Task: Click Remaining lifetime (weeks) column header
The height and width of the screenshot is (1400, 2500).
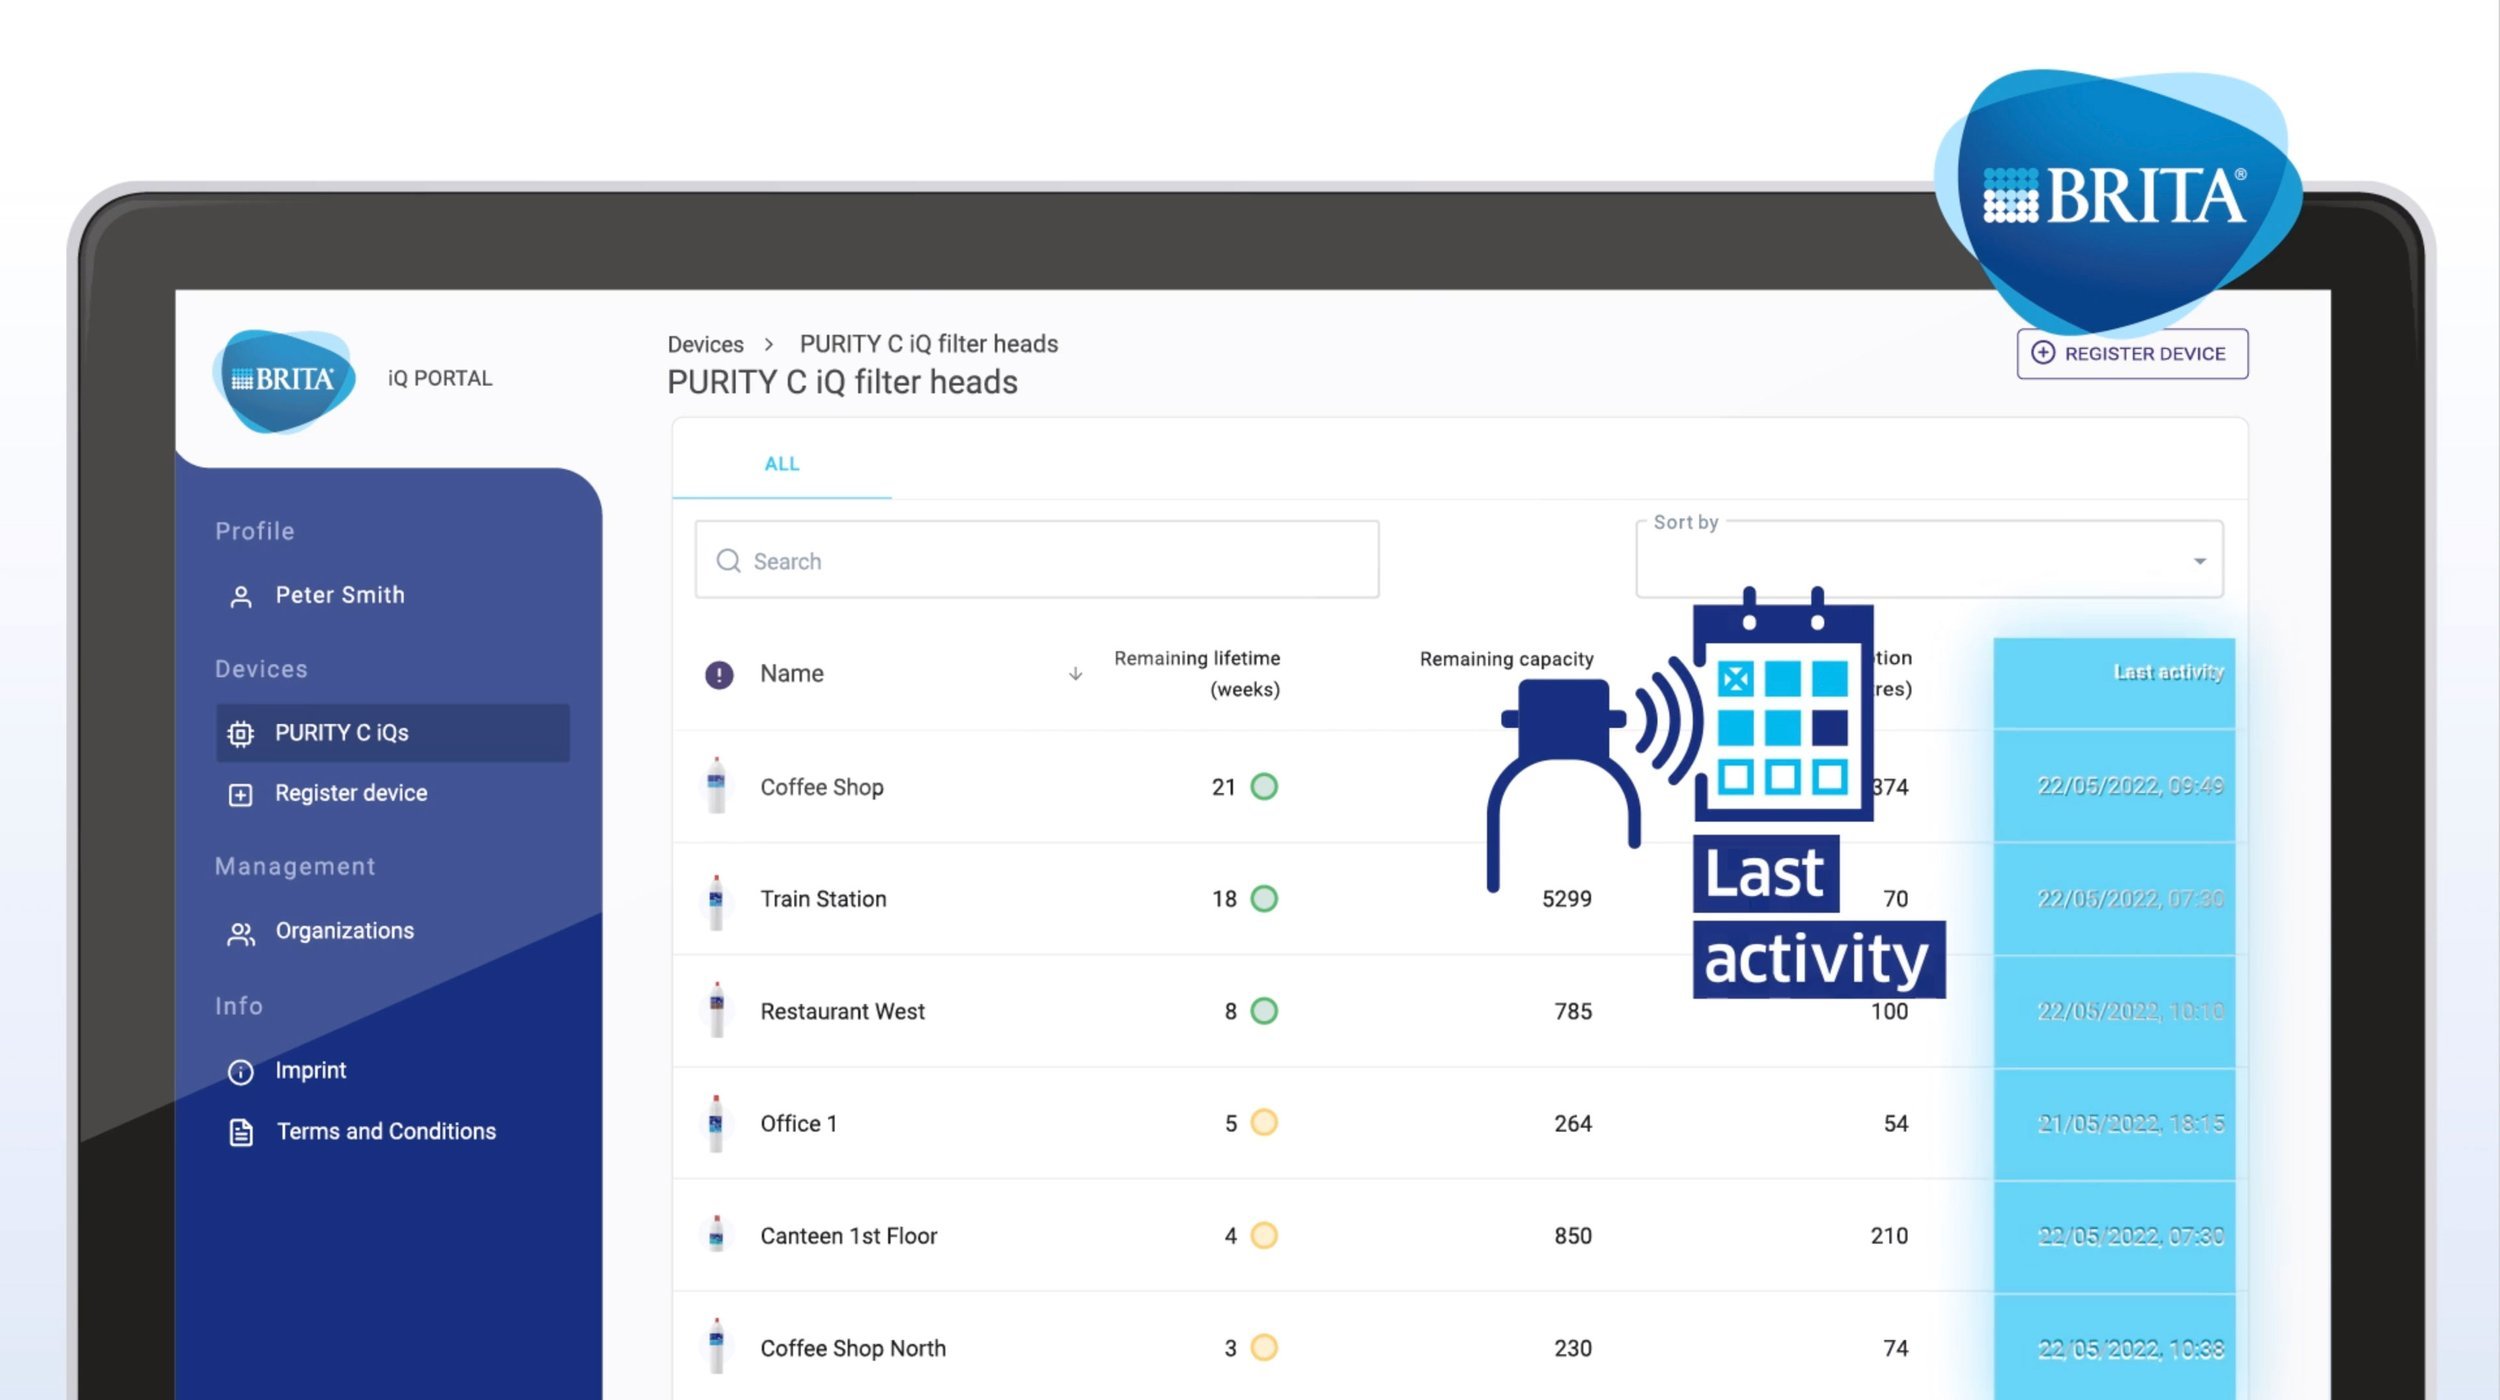Action: tap(1197, 673)
